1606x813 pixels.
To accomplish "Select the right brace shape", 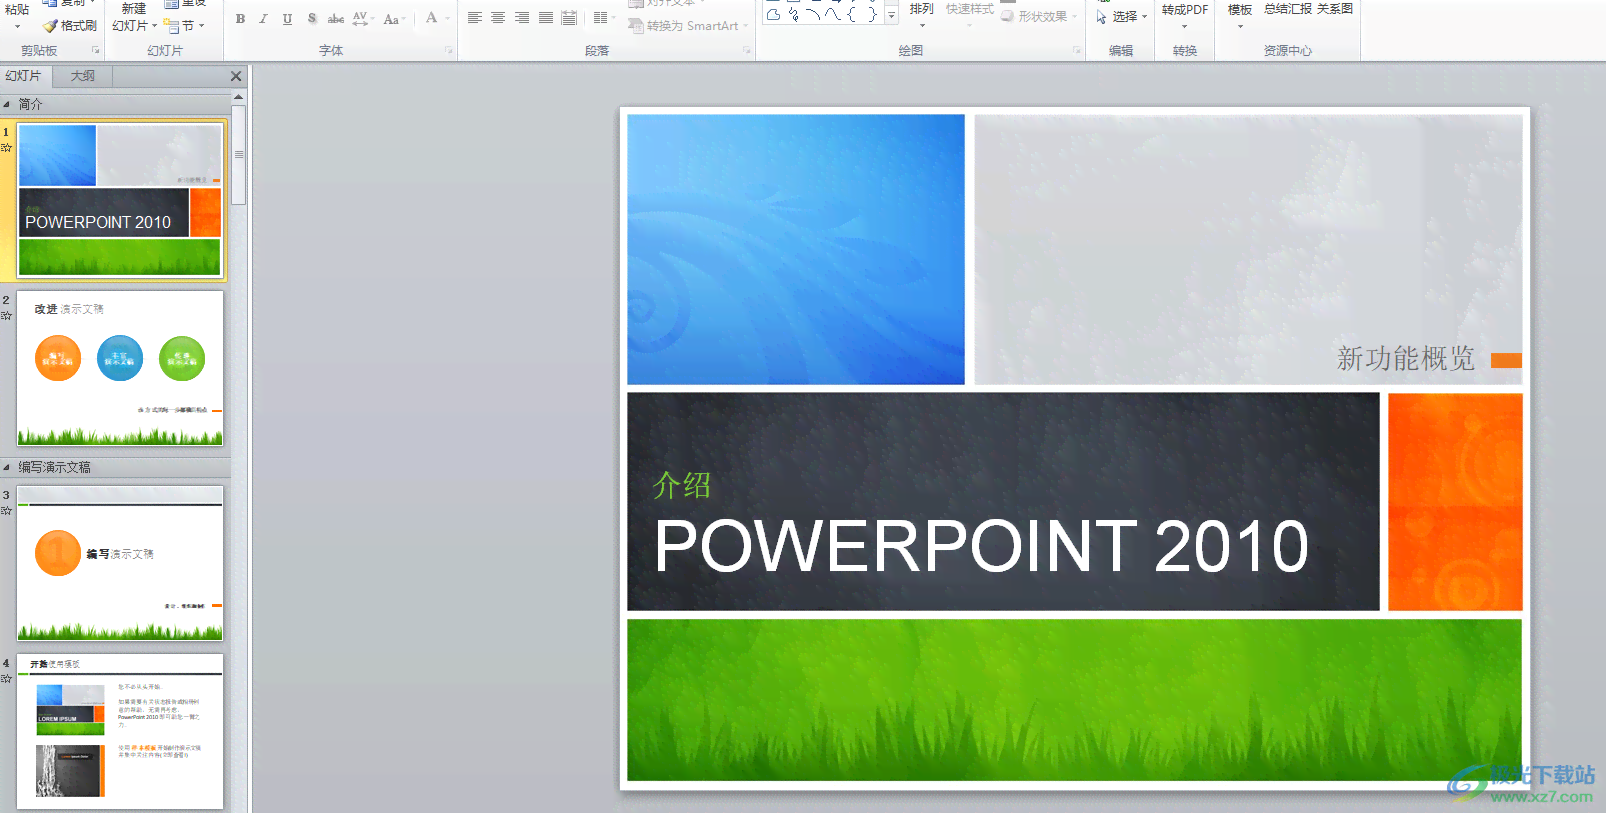I will click(872, 15).
